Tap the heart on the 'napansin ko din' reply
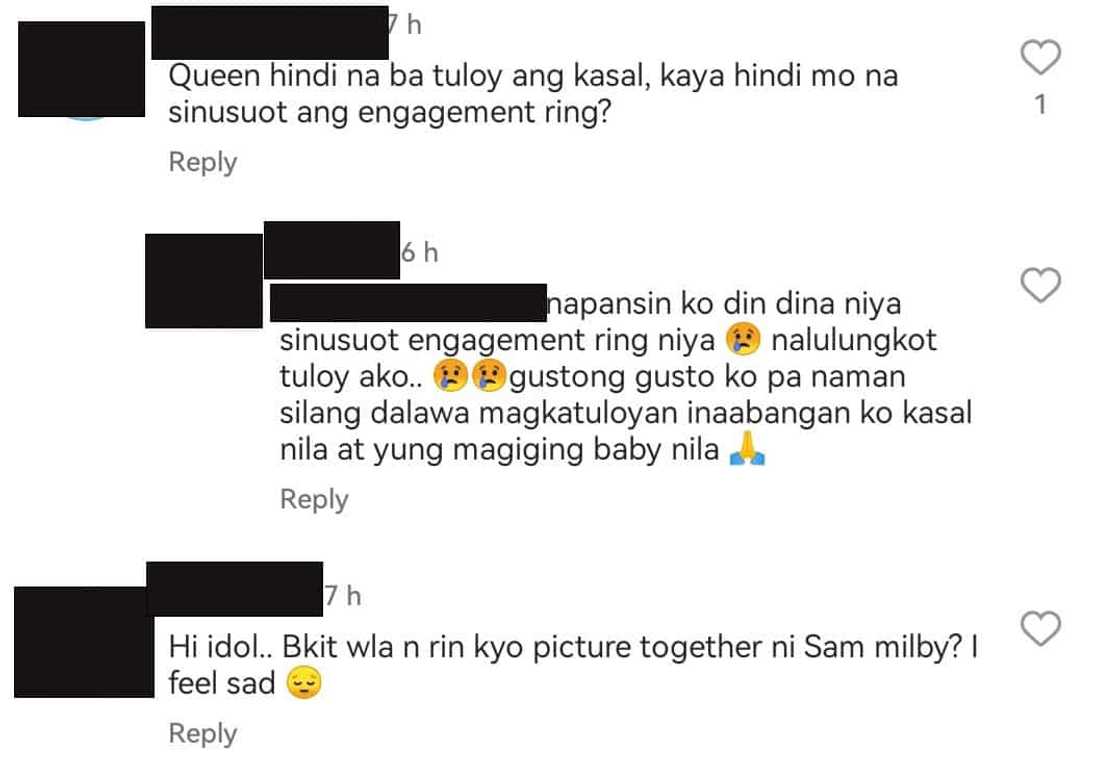Viewport: 1120px width, 778px height. 1040,284
